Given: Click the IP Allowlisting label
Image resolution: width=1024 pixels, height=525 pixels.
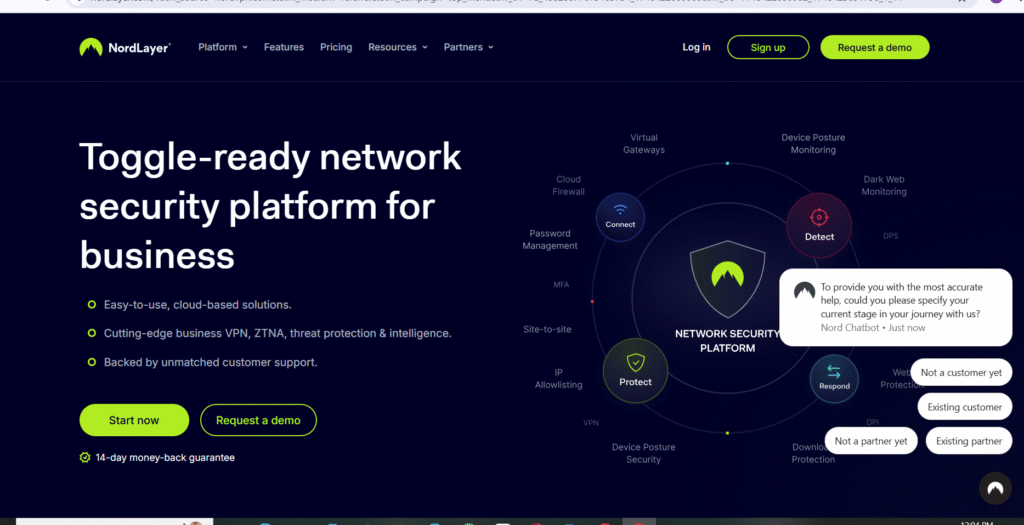Looking at the screenshot, I should (x=558, y=379).
